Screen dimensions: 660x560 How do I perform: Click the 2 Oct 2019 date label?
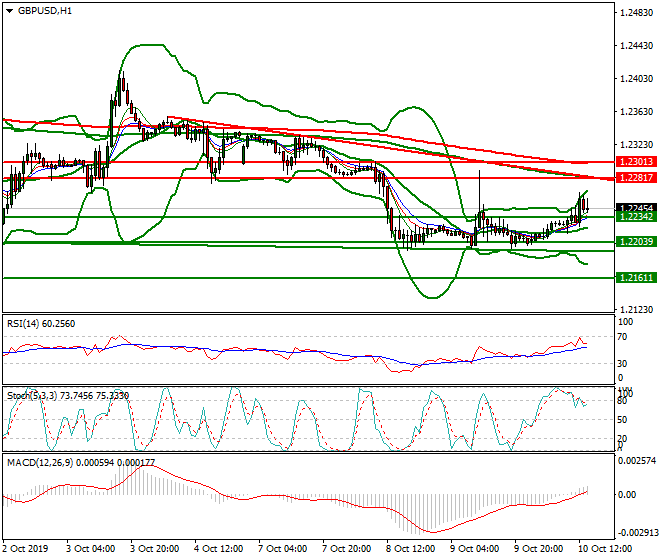pyautogui.click(x=24, y=549)
